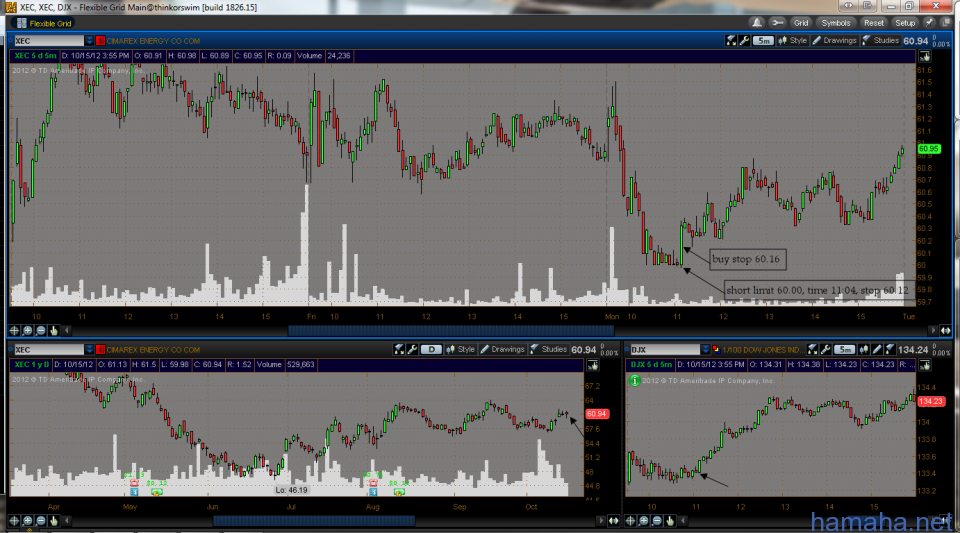Click pan crosshair under daily XEC chart
Viewport: 960px width, 533px height.
[x=14, y=521]
